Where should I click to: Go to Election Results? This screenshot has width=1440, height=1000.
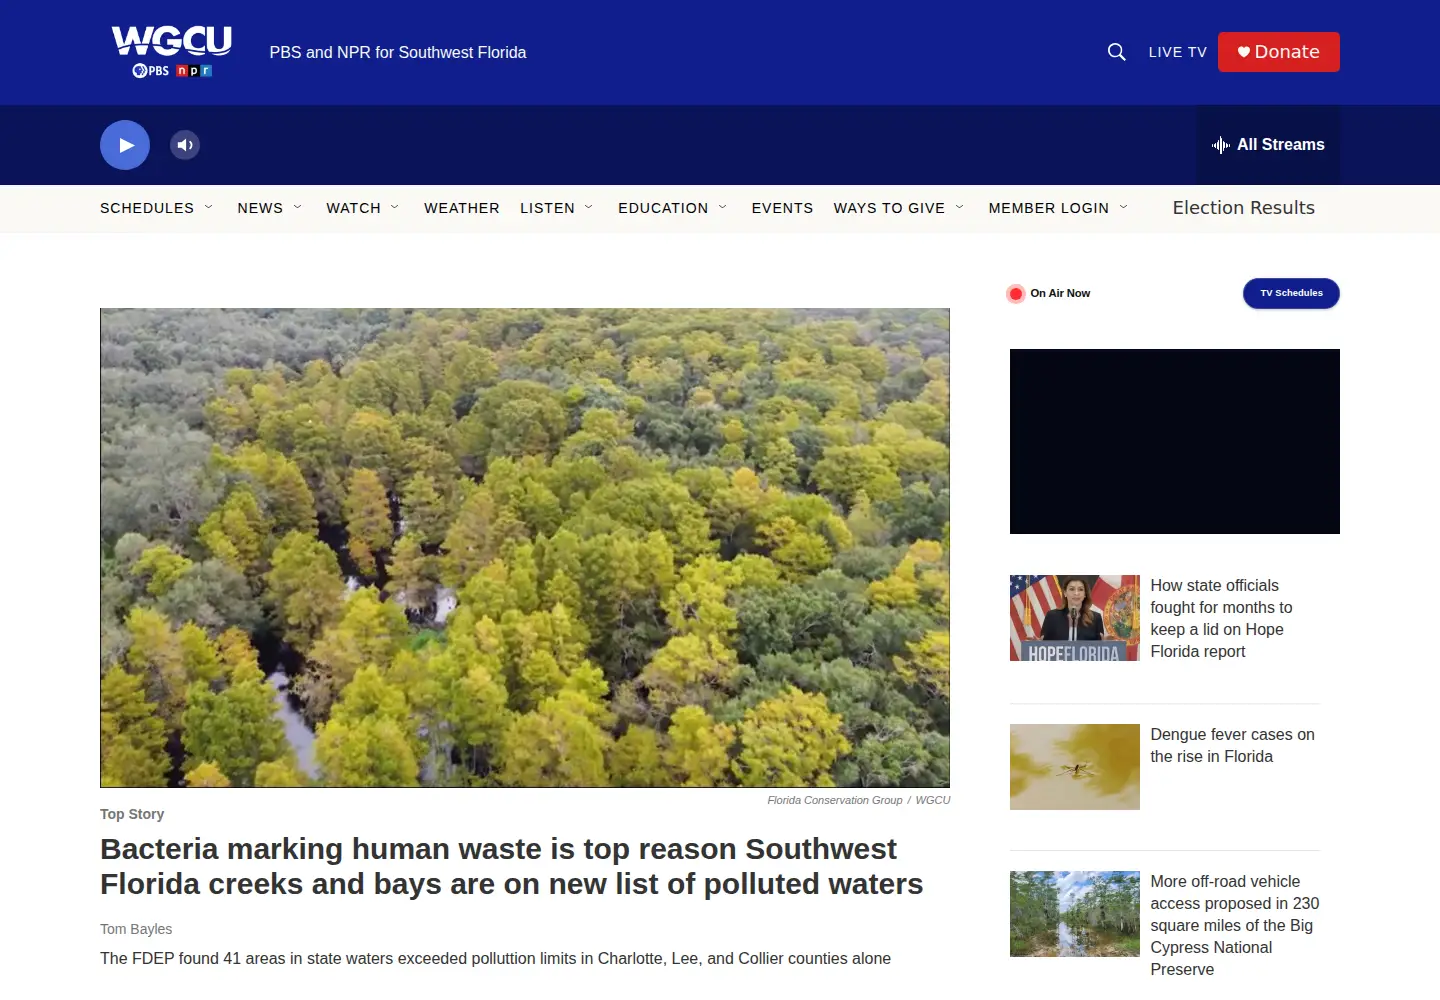1244,208
